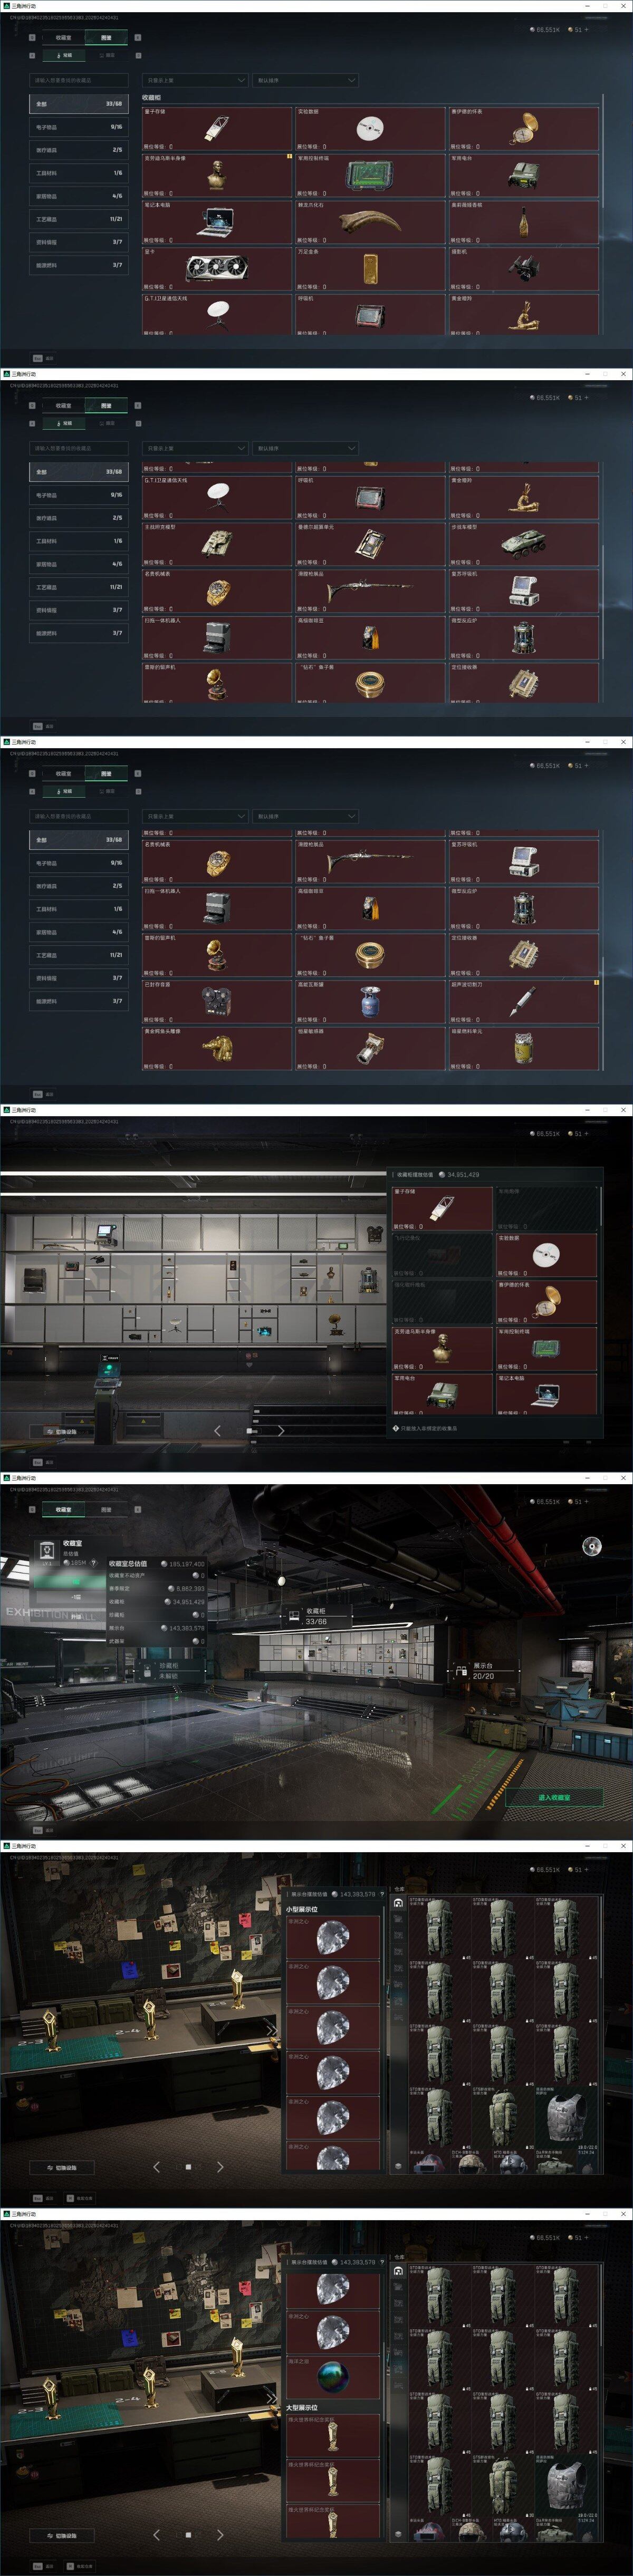Select the silver gun sight collectible card
The image size is (633, 2576).
click(370, 1048)
